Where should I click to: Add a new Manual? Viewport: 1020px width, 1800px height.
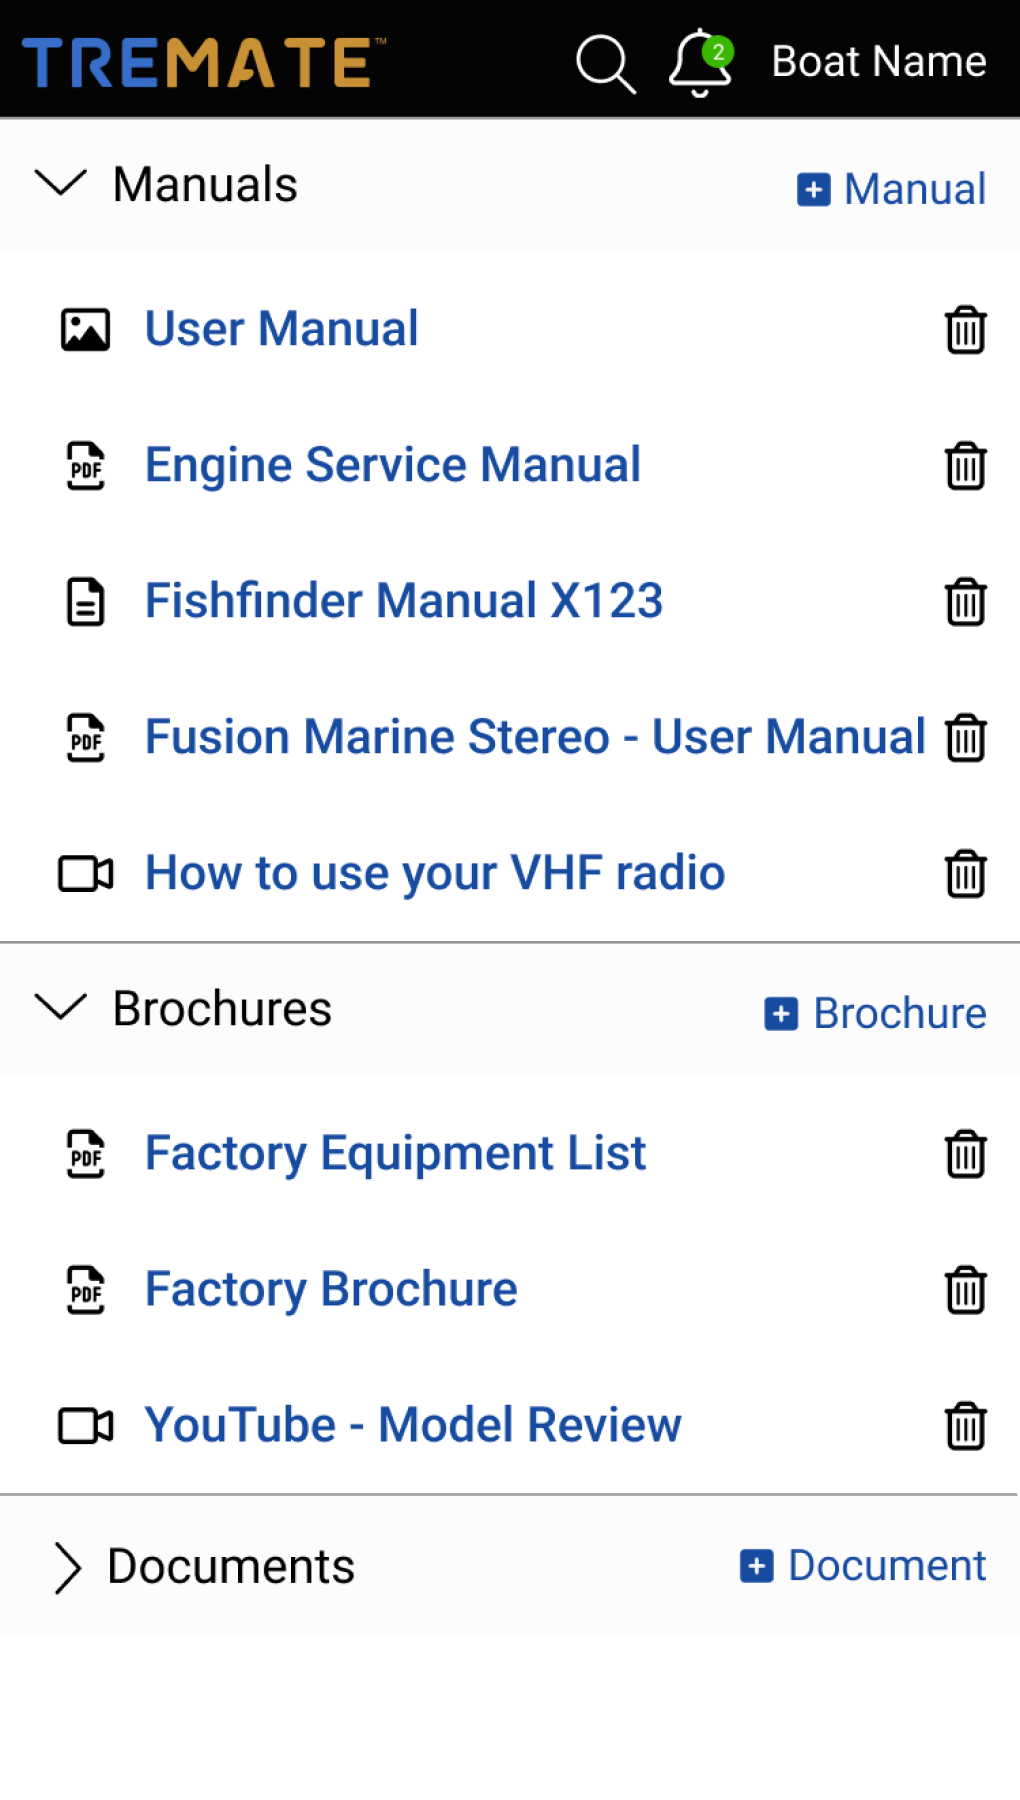pos(891,189)
